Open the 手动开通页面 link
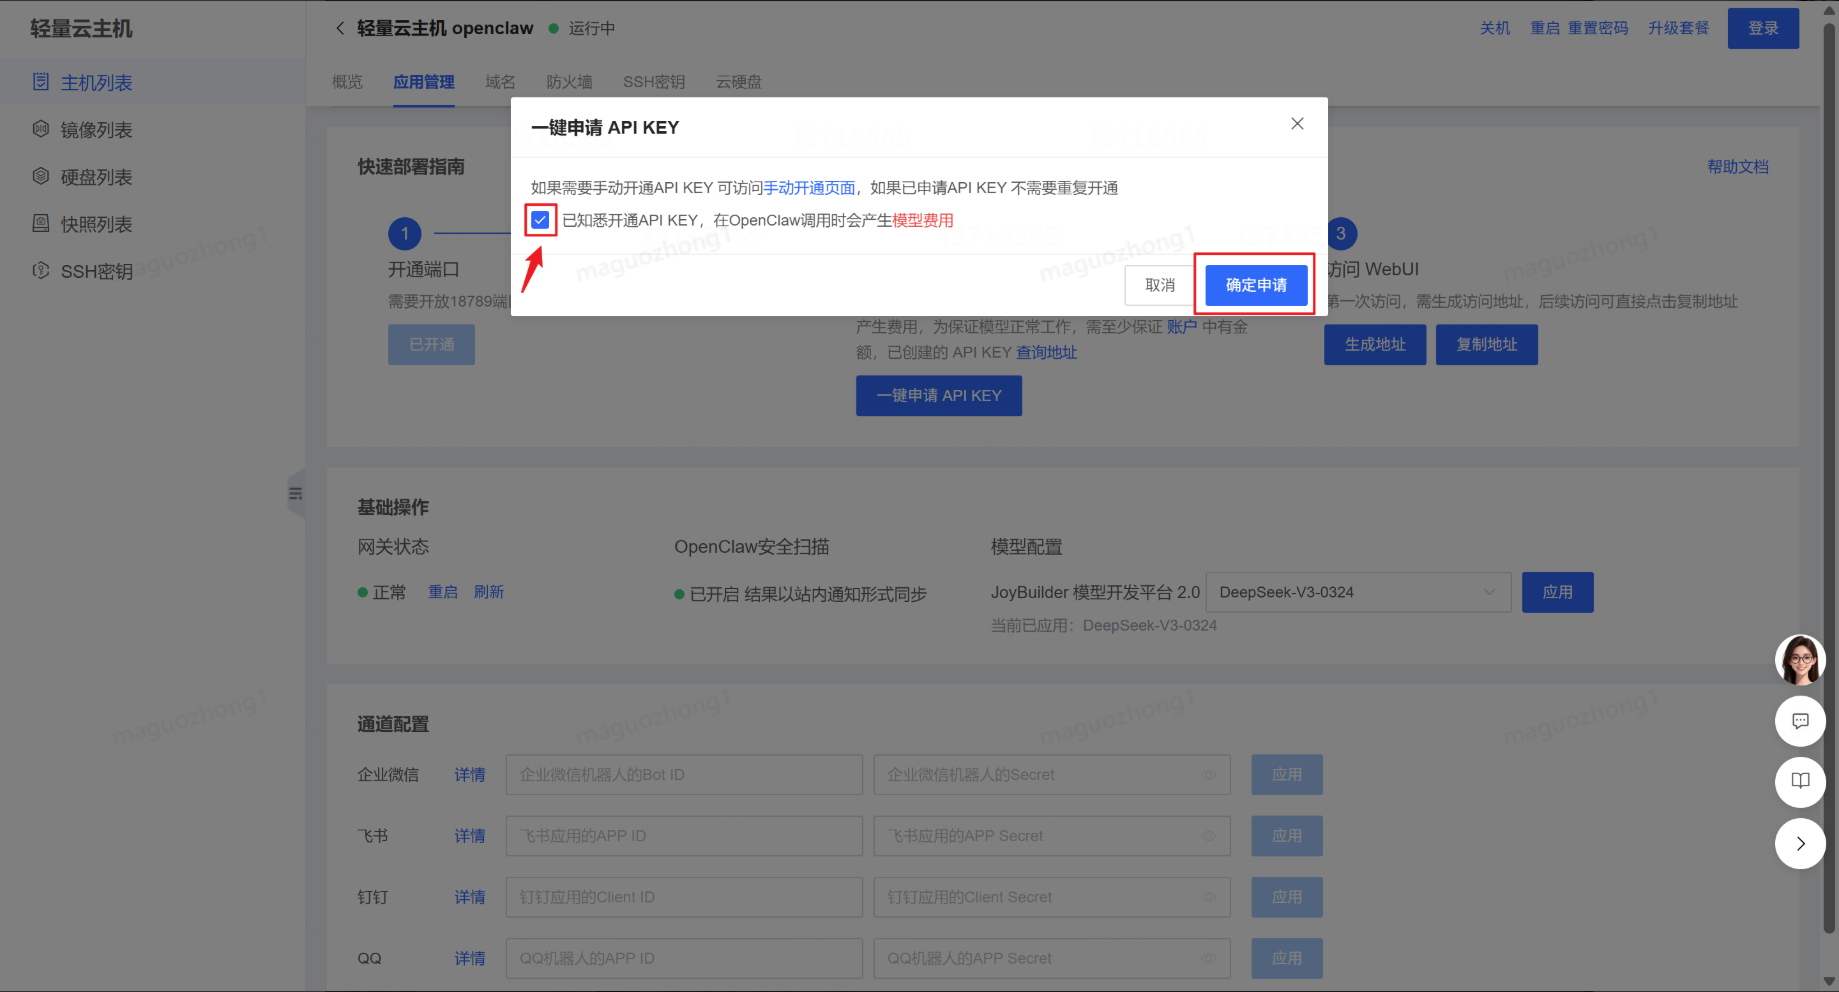Image resolution: width=1839 pixels, height=992 pixels. coord(809,188)
